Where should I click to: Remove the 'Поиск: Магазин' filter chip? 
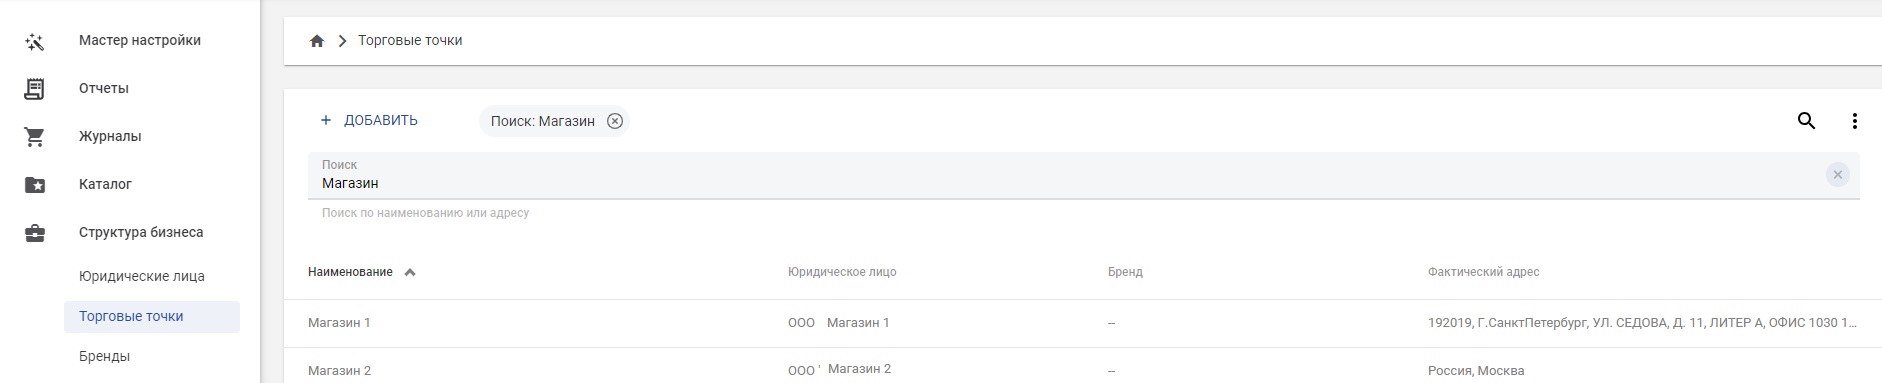pyautogui.click(x=615, y=121)
